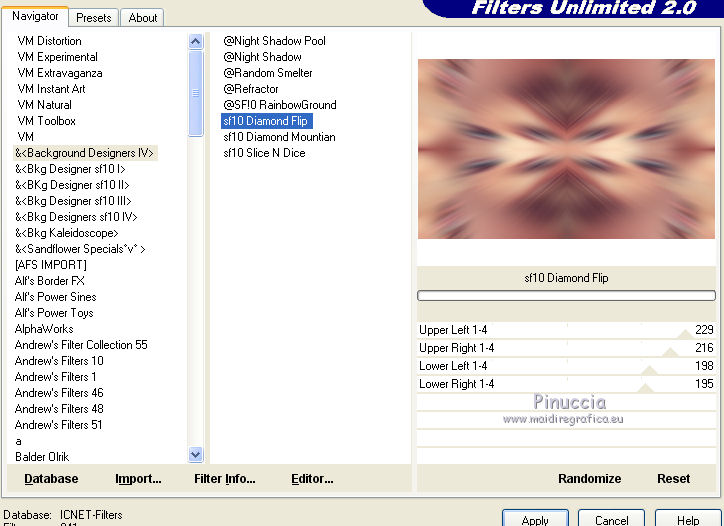724x526 pixels.
Task: Choose the @Refractor filter
Action: coord(251,89)
